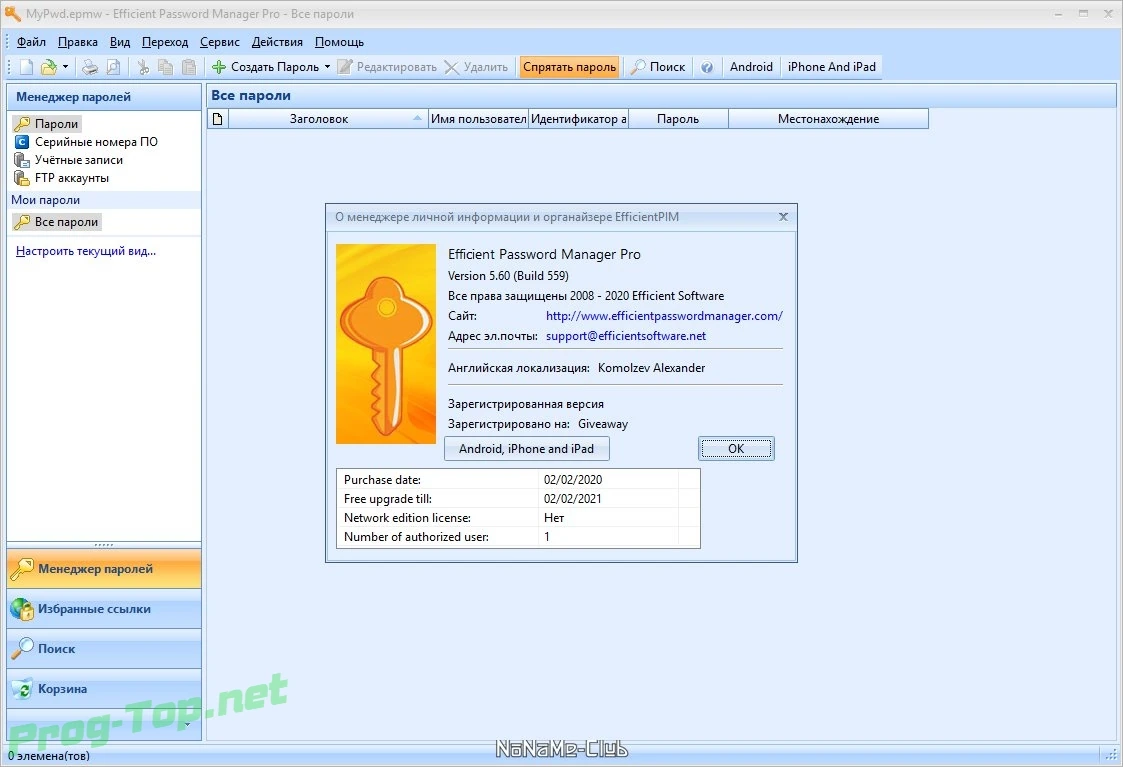Click the orange key logo image
The width and height of the screenshot is (1123, 767).
click(x=386, y=344)
